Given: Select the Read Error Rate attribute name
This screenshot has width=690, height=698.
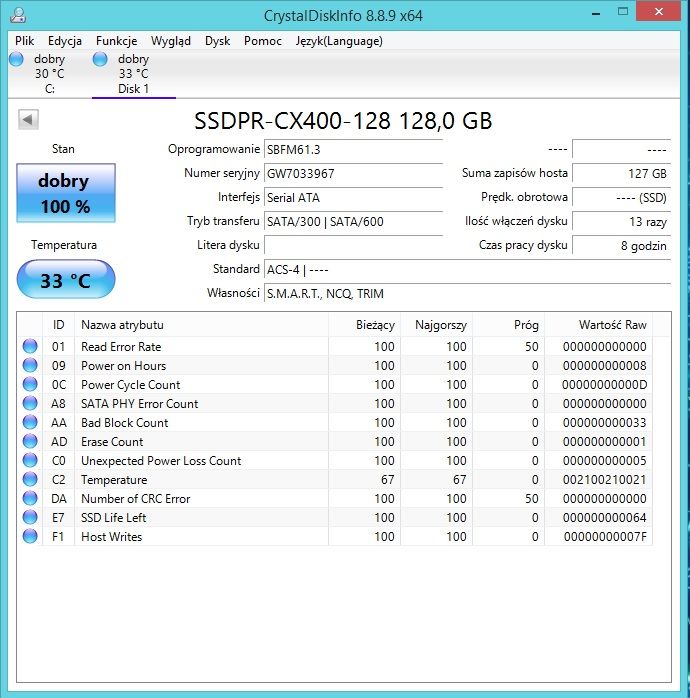Looking at the screenshot, I should (x=121, y=347).
